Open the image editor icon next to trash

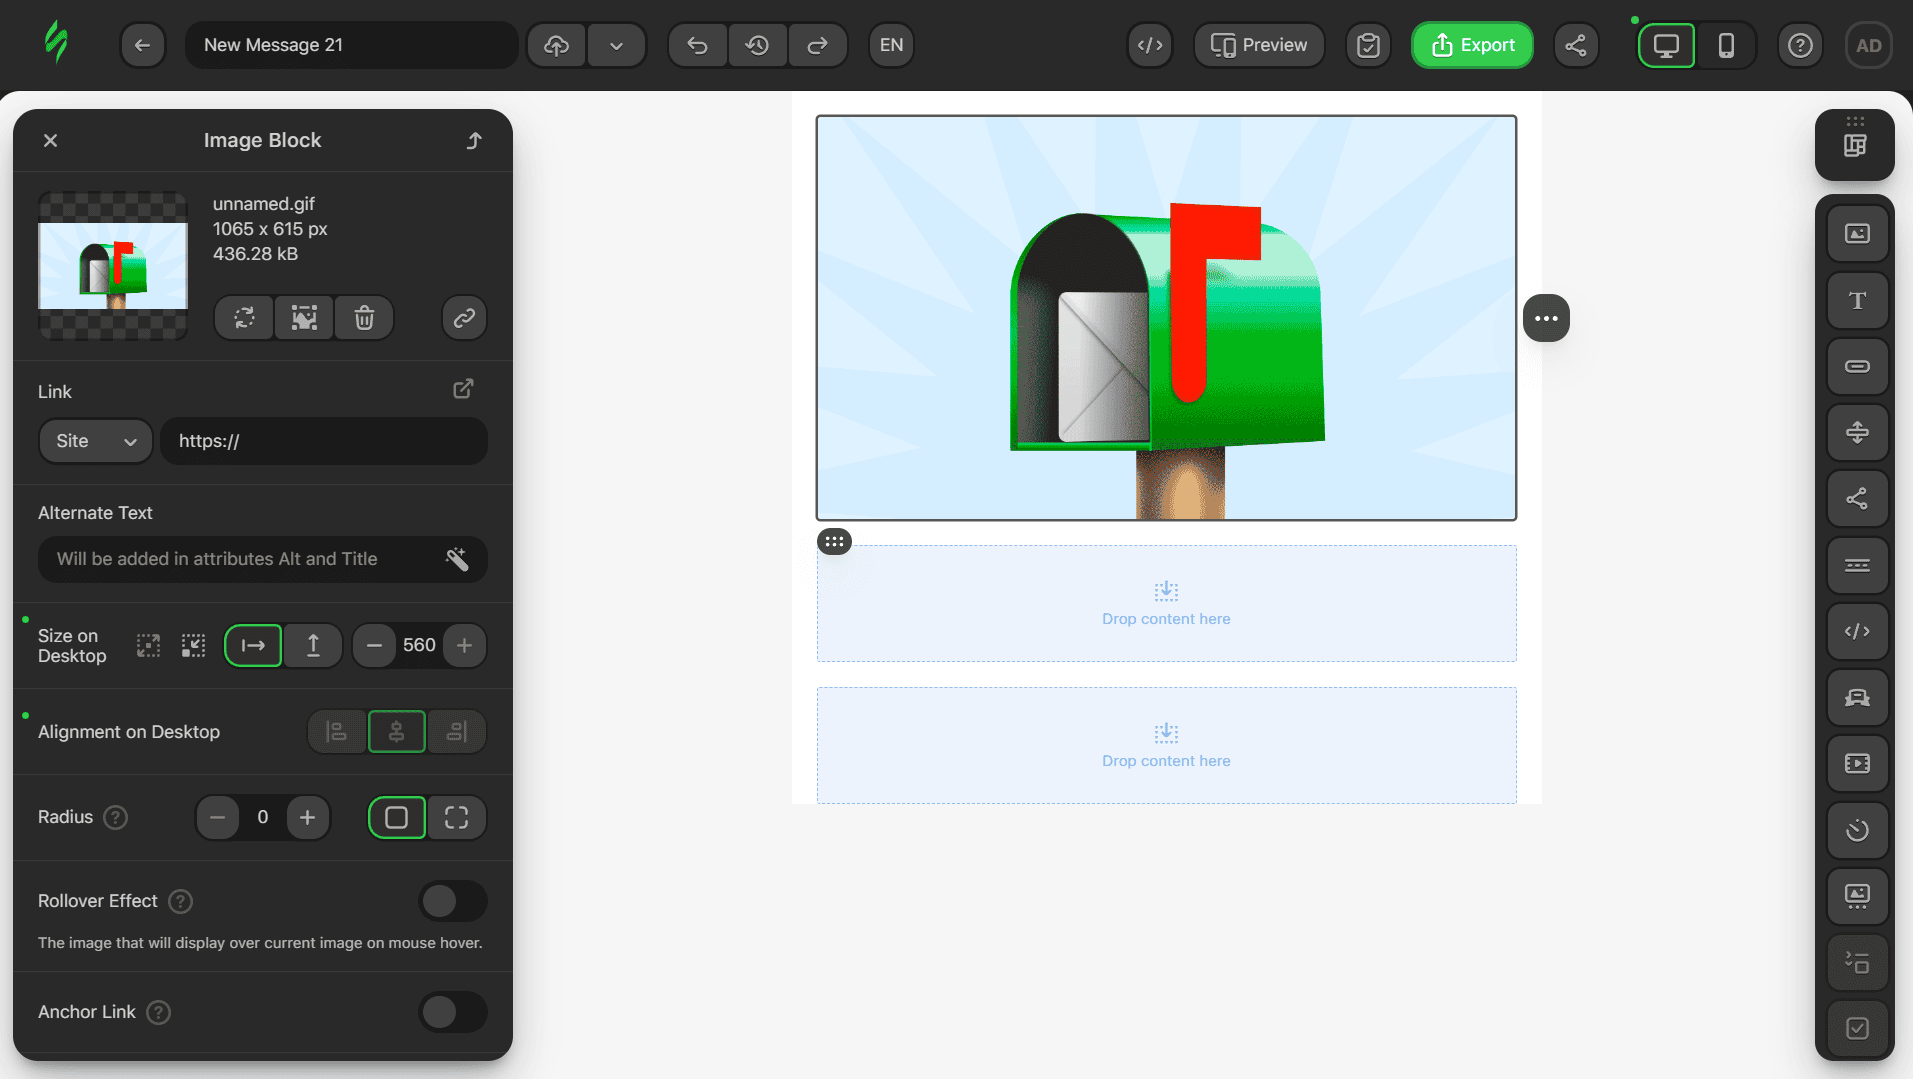(303, 317)
